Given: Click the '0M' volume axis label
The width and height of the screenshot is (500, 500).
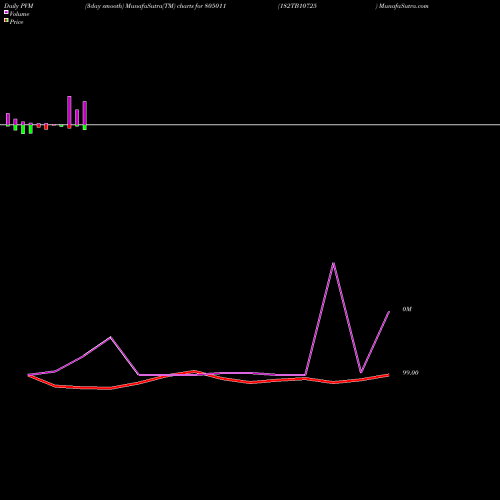Looking at the screenshot, I should pyautogui.click(x=407, y=309).
